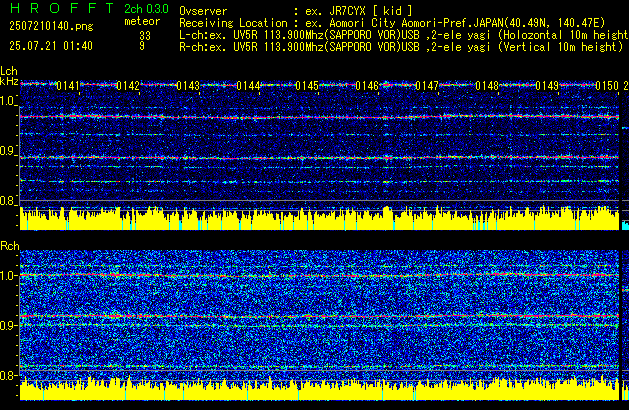Click the yellow Lch signal level bar graph
The width and height of the screenshot is (629, 410).
(x=319, y=219)
